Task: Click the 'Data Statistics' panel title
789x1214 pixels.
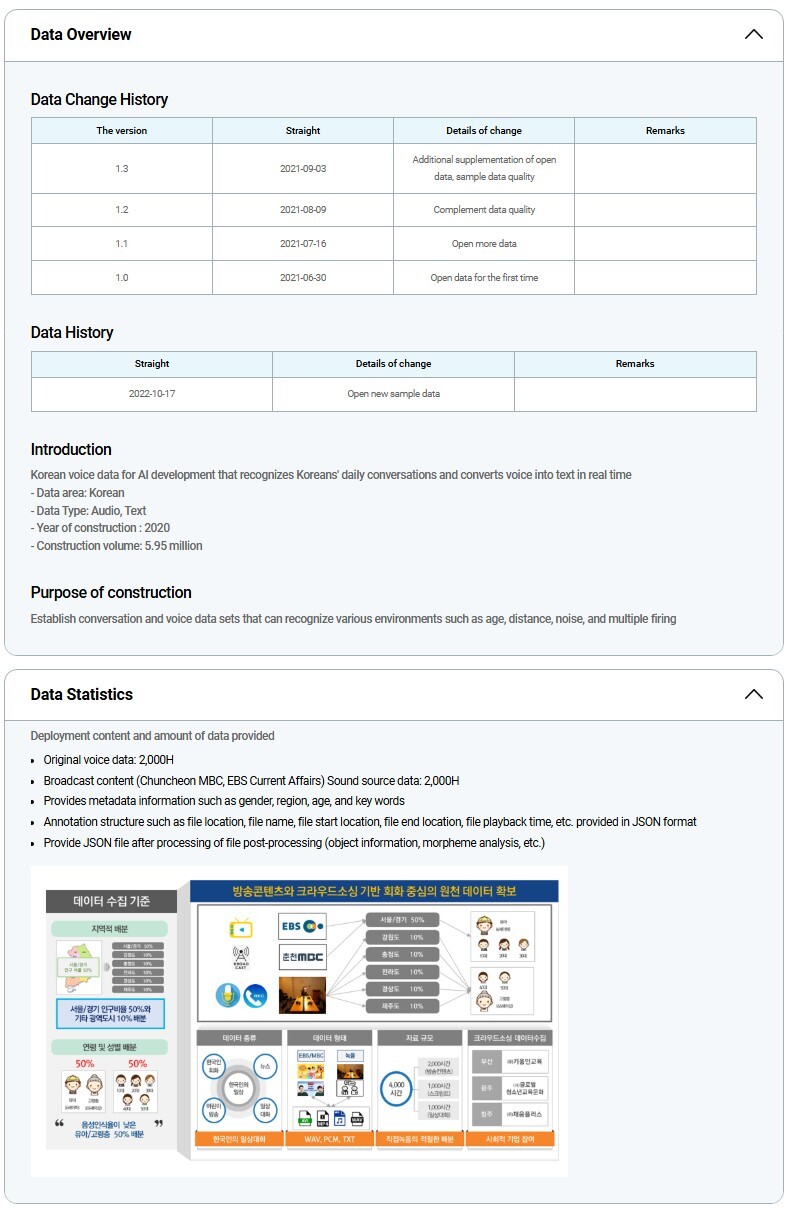Action: (x=82, y=694)
